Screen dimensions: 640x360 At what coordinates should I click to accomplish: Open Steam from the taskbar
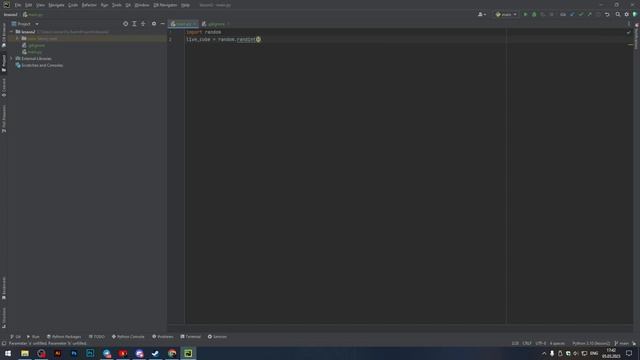(156, 353)
